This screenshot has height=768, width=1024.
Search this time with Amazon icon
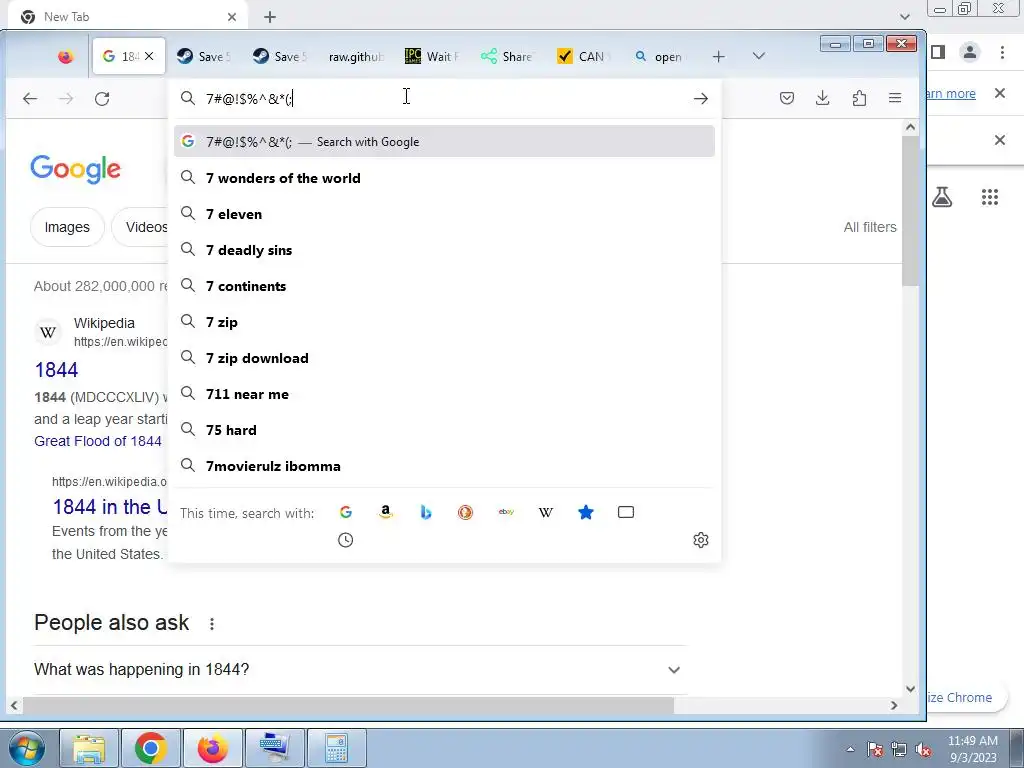pos(385,513)
